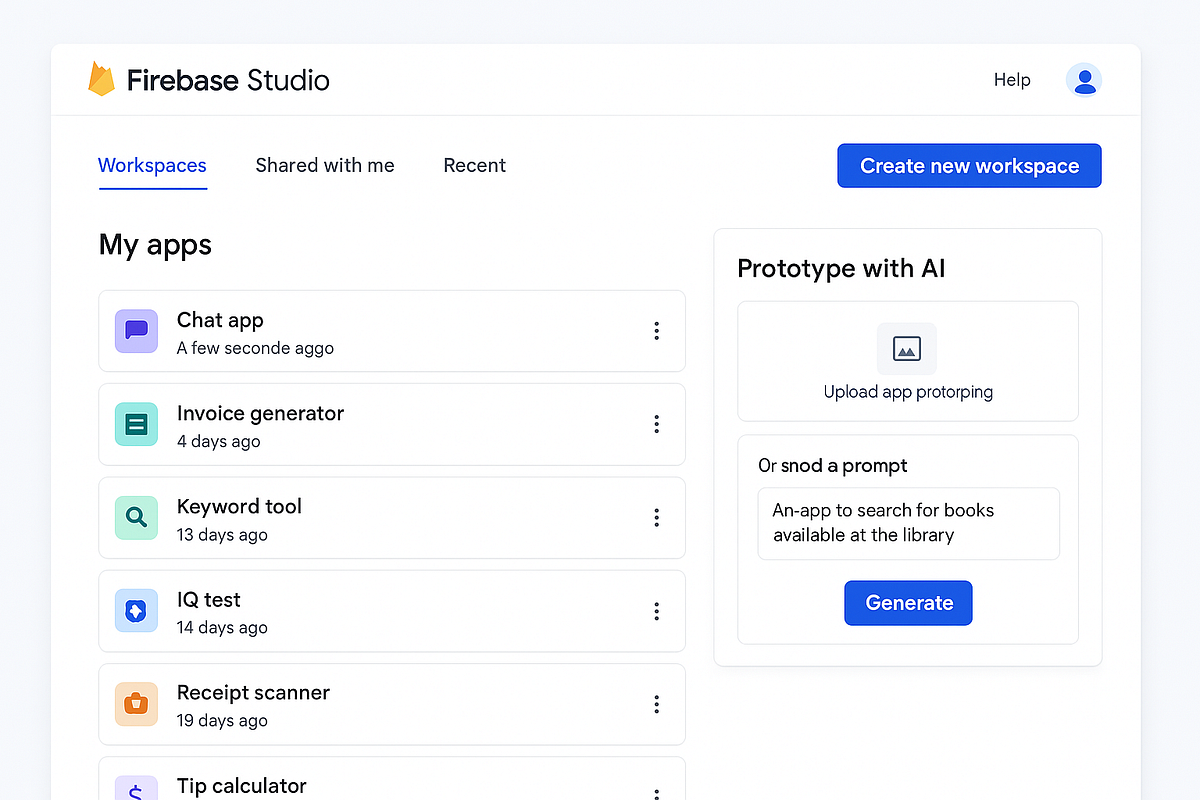Screen dimensions: 1200x800
Task: Open the Chat app speech bubble icon
Action: click(x=136, y=331)
